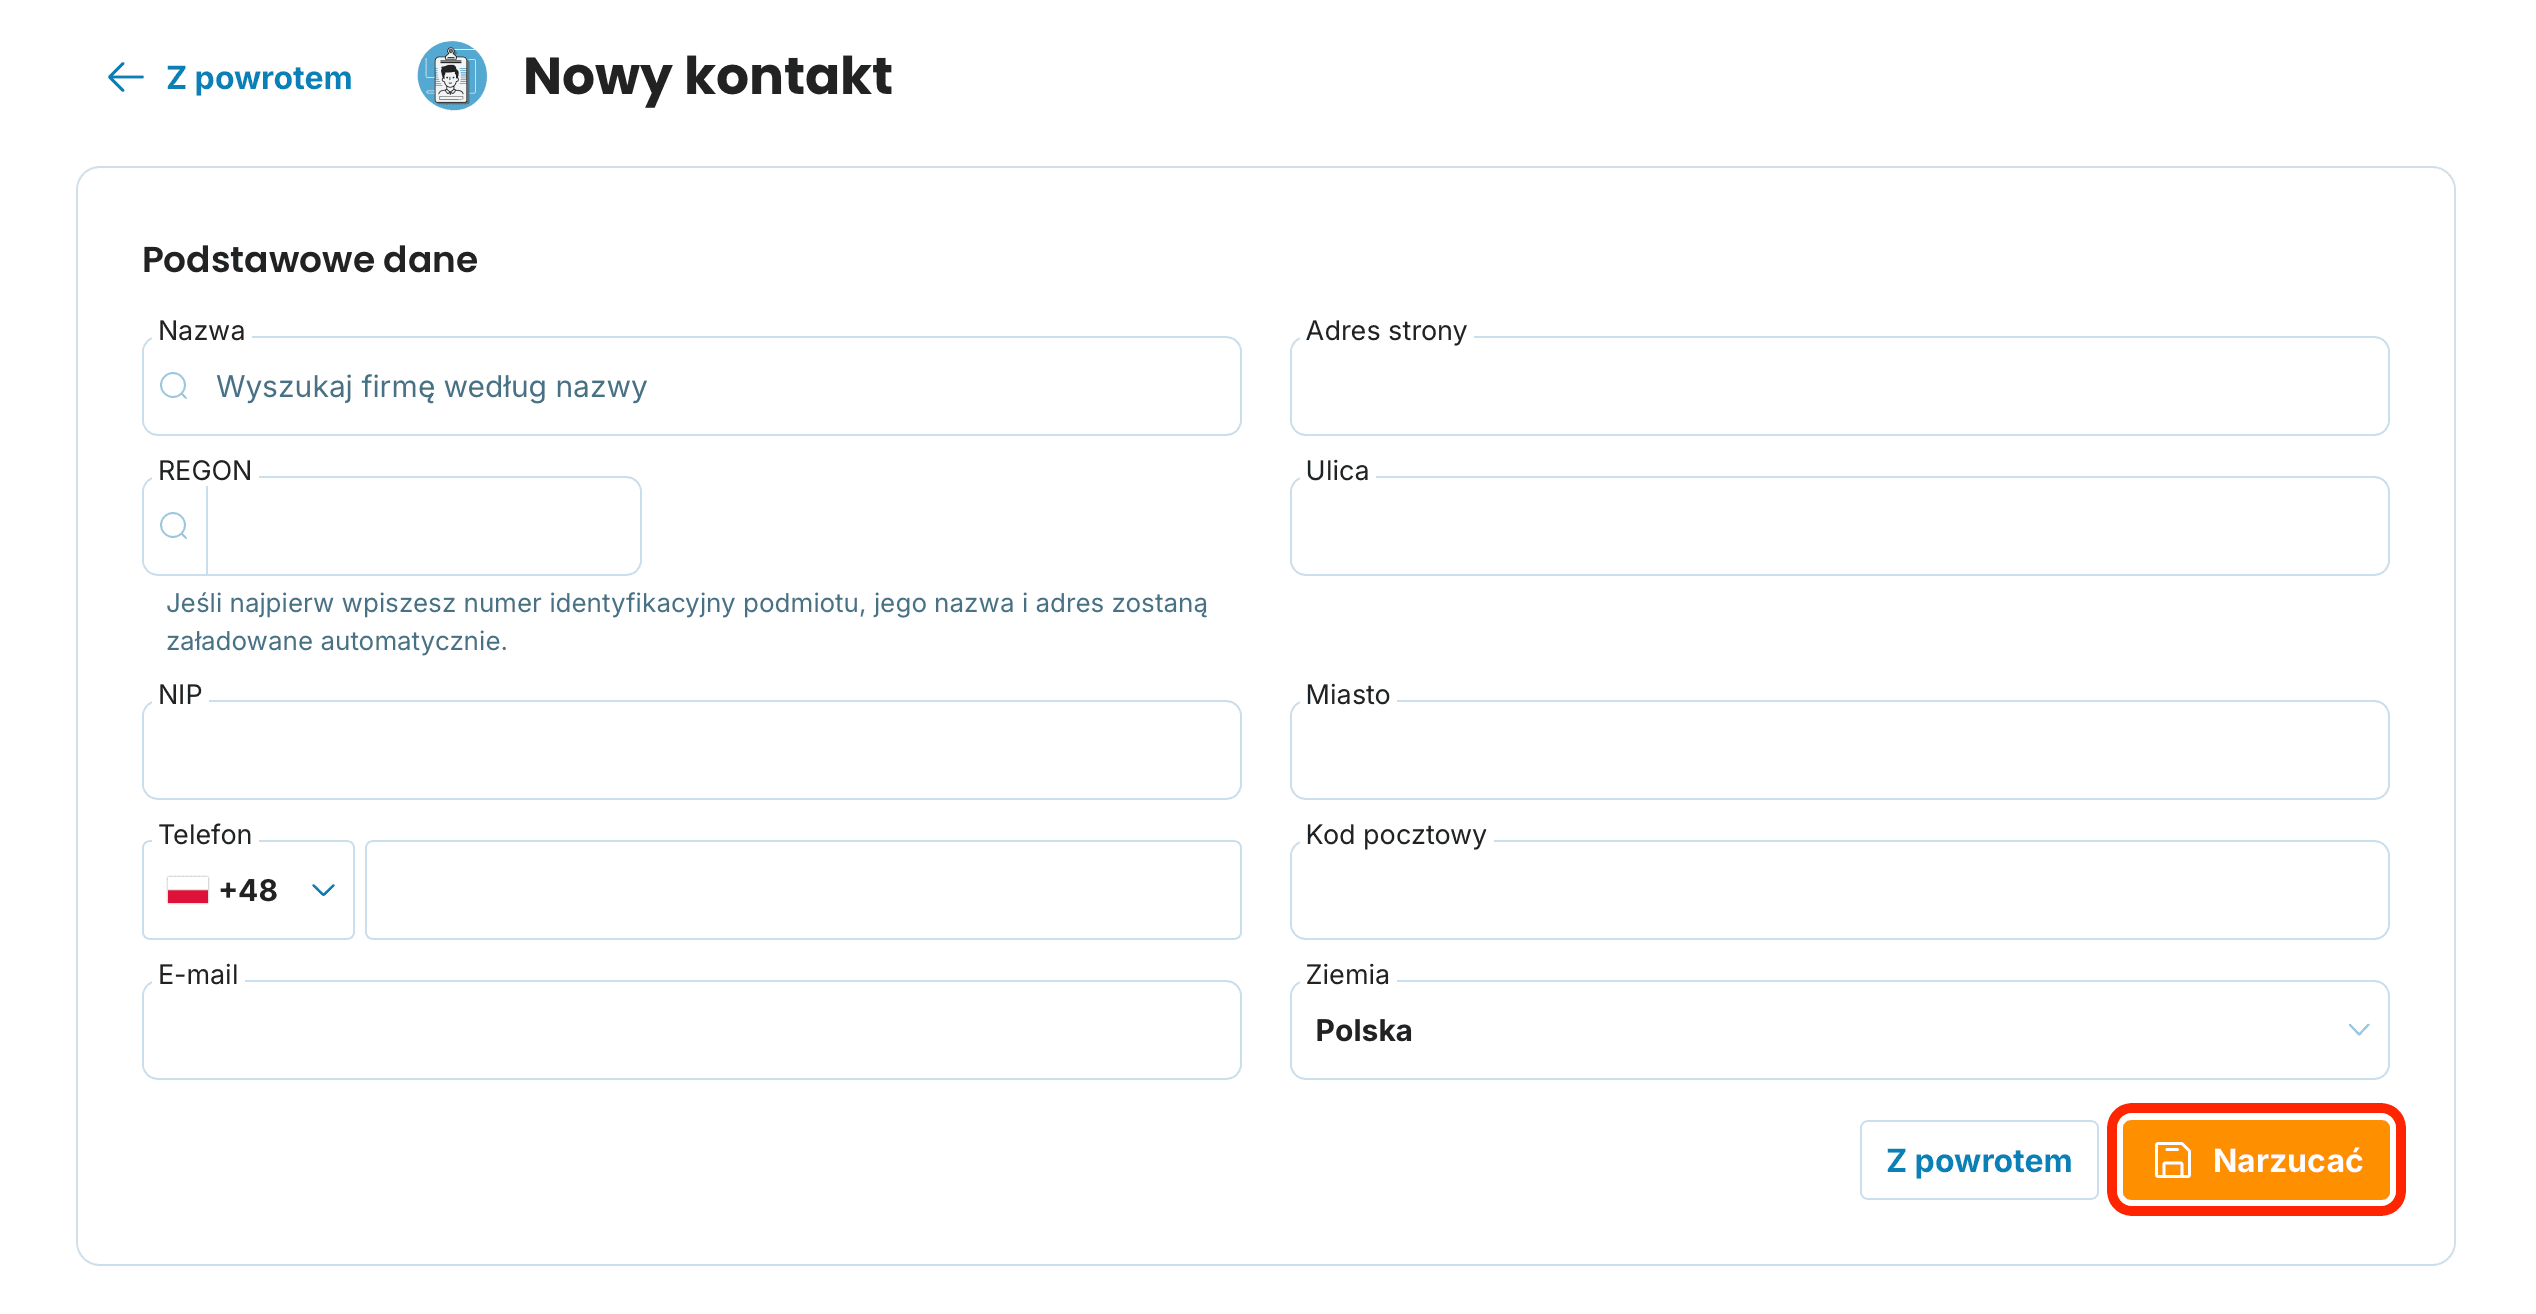Click the Podstawowe dane section heading

tap(310, 260)
